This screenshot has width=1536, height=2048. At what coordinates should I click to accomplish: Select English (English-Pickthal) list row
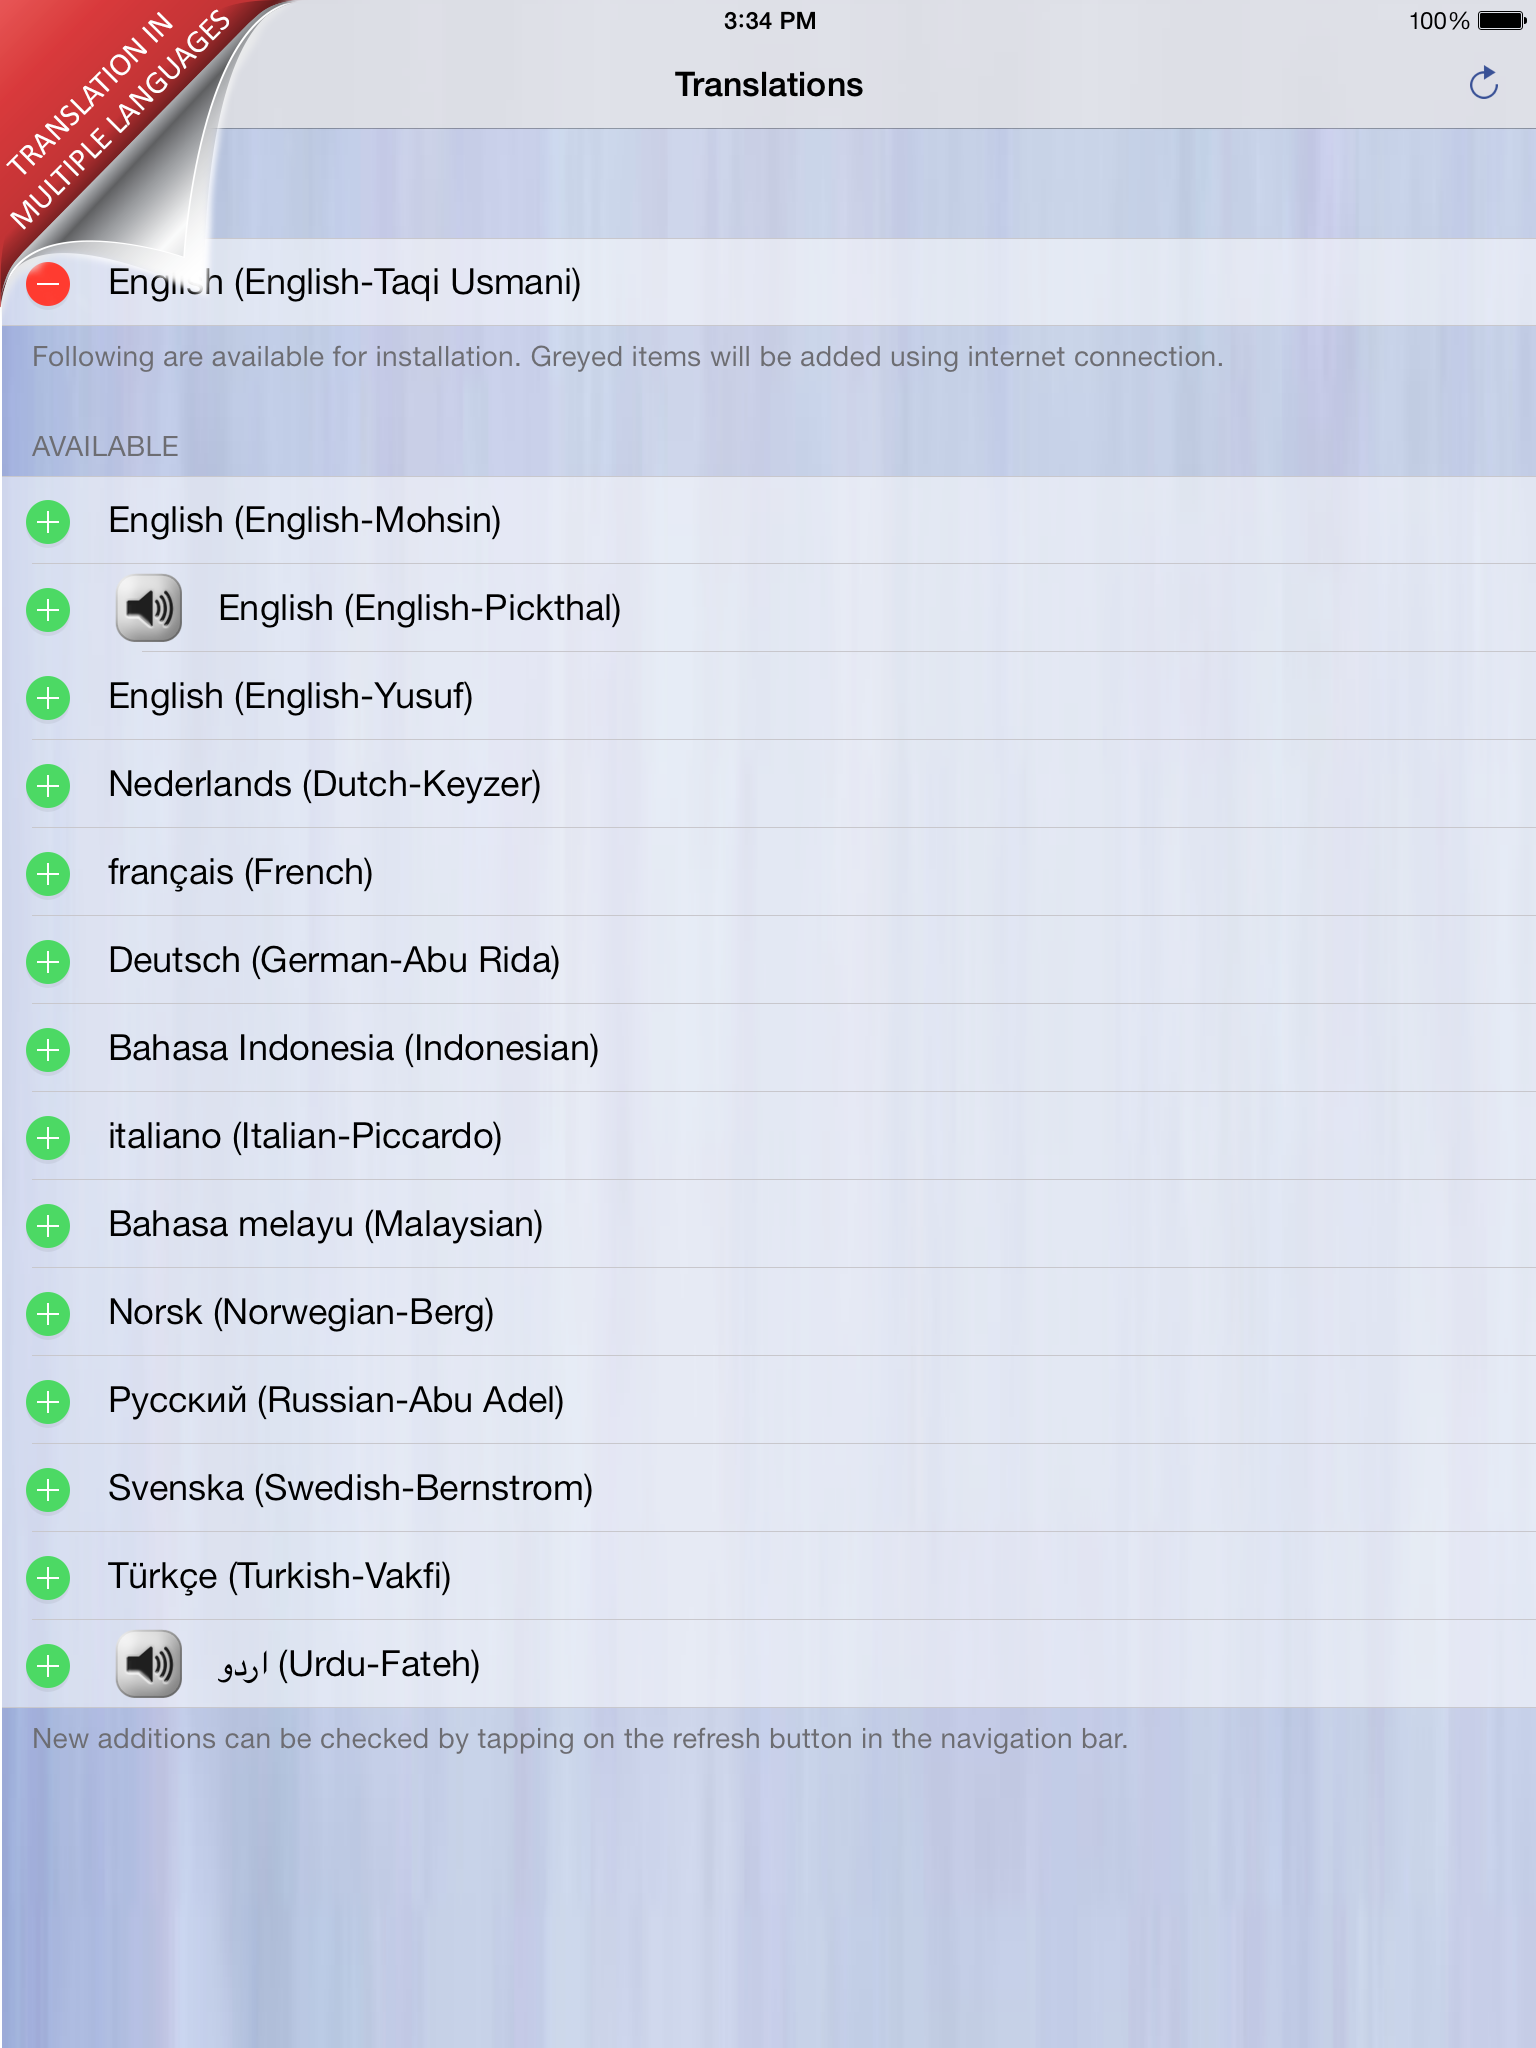768,608
